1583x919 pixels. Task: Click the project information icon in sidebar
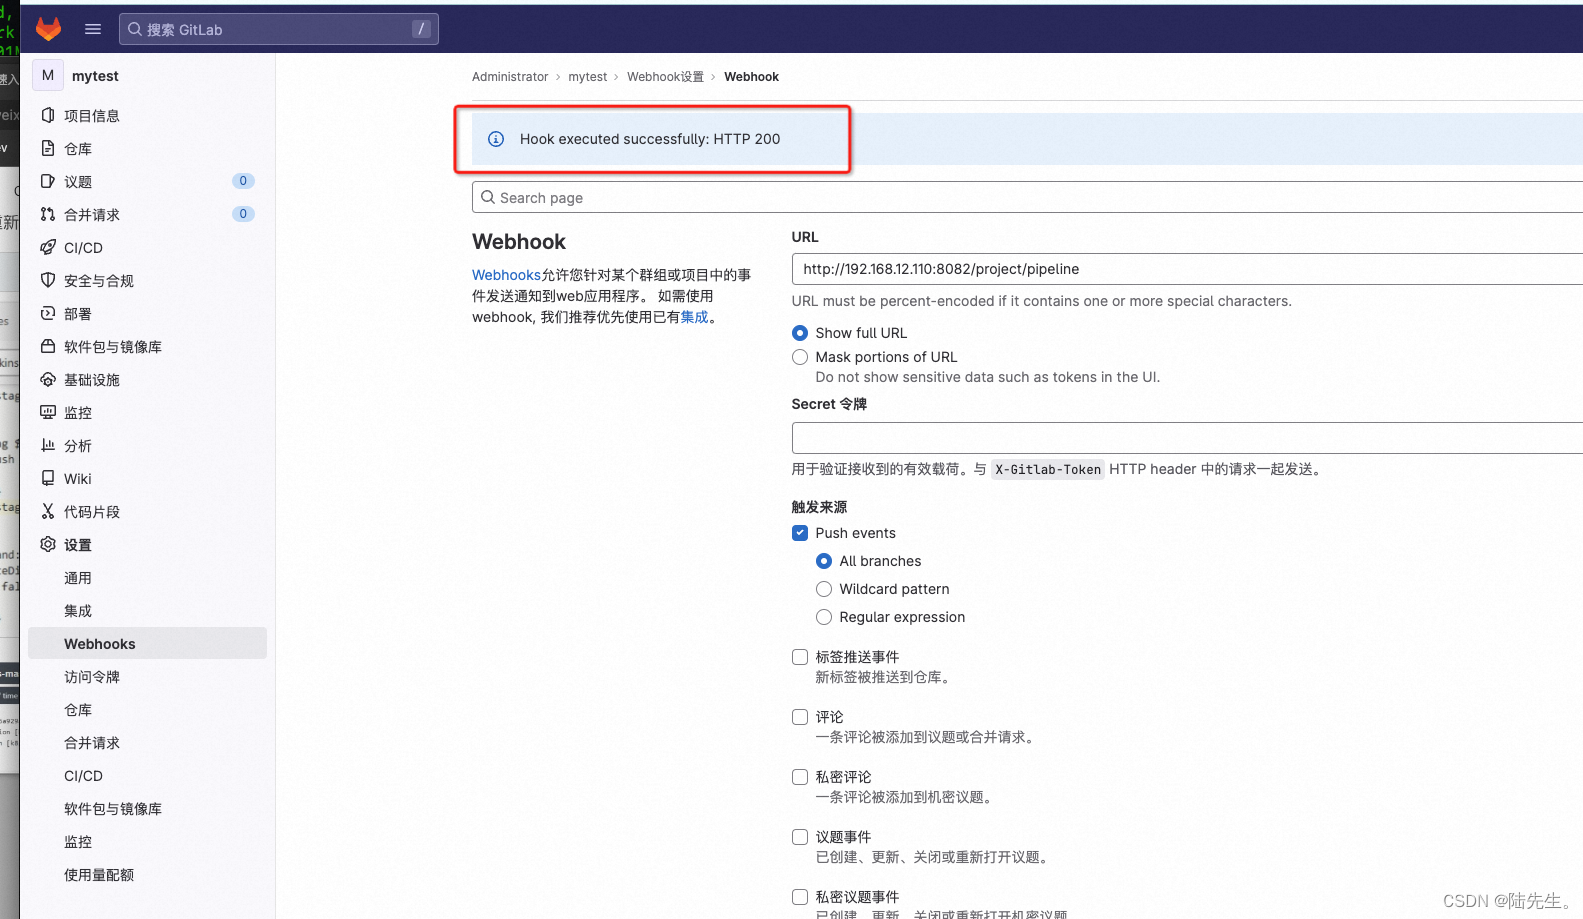48,115
